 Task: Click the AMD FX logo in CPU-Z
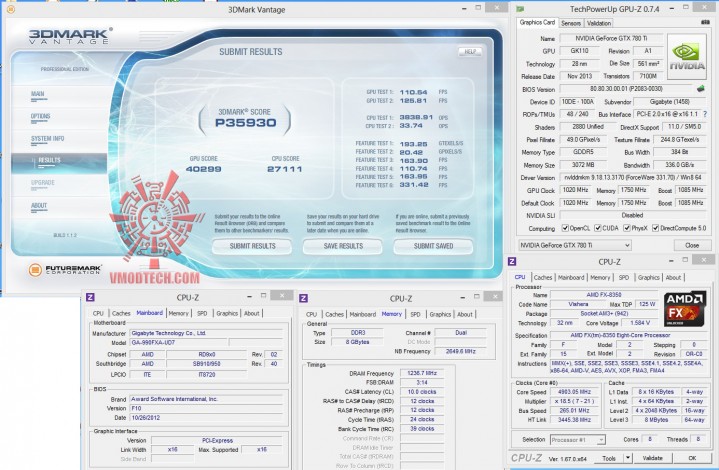click(x=685, y=308)
